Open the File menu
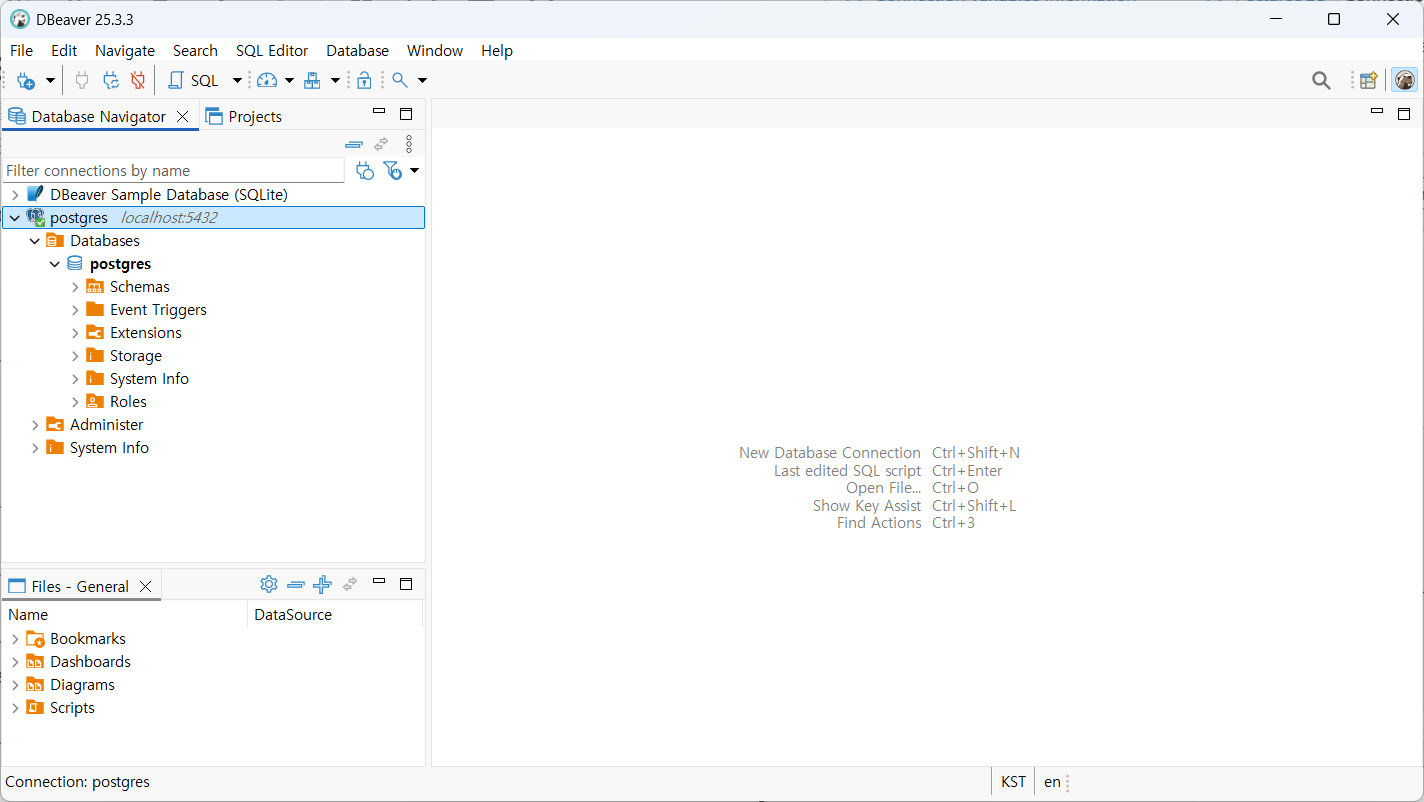The height and width of the screenshot is (802, 1424). click(21, 51)
